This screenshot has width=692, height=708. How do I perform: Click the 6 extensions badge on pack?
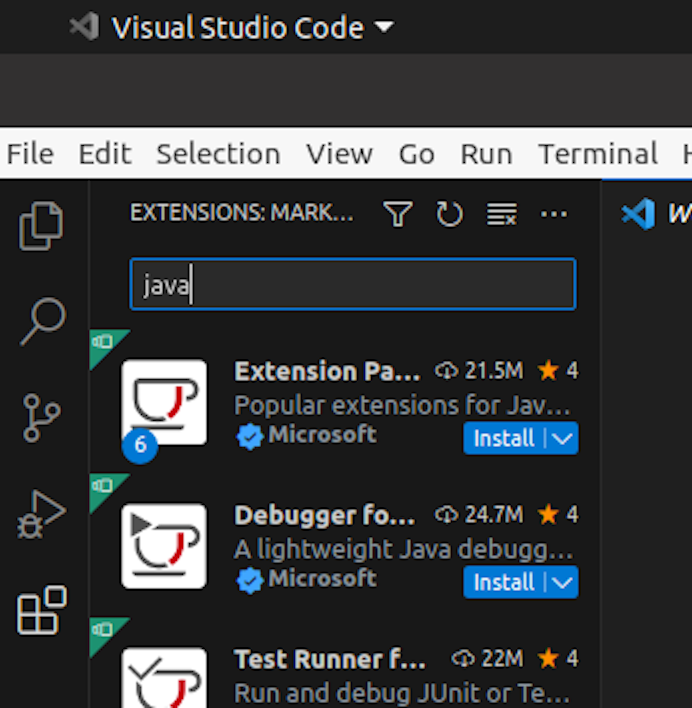140,445
